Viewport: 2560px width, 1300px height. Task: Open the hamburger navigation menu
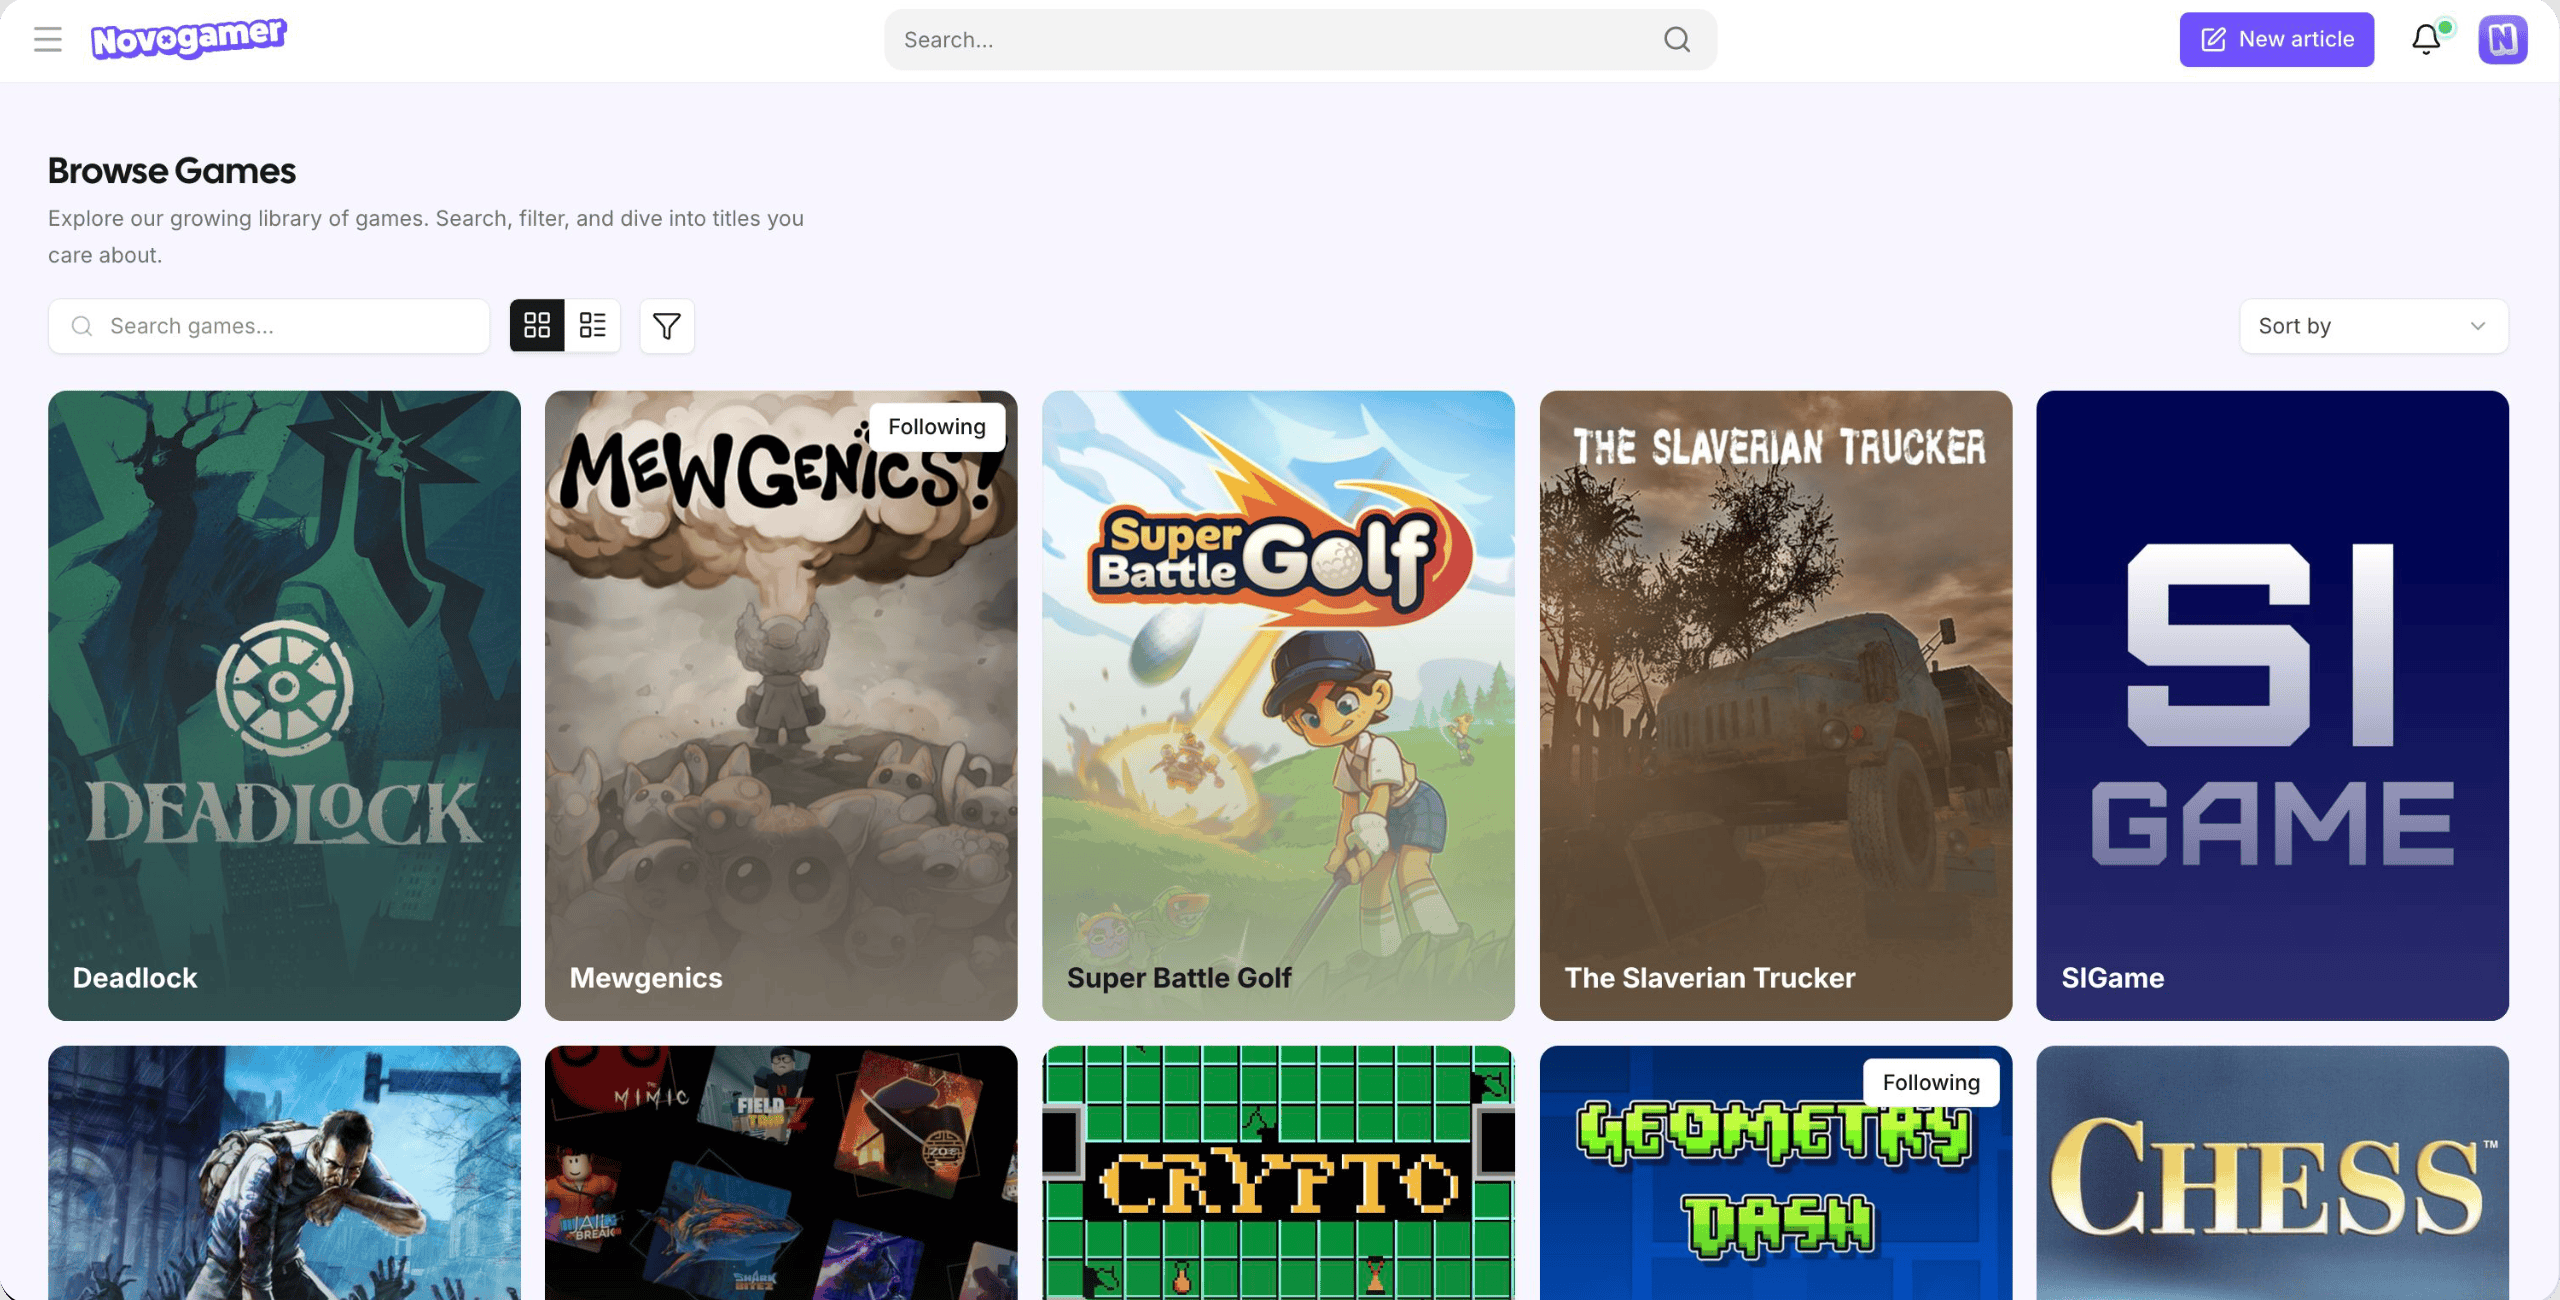click(x=47, y=39)
